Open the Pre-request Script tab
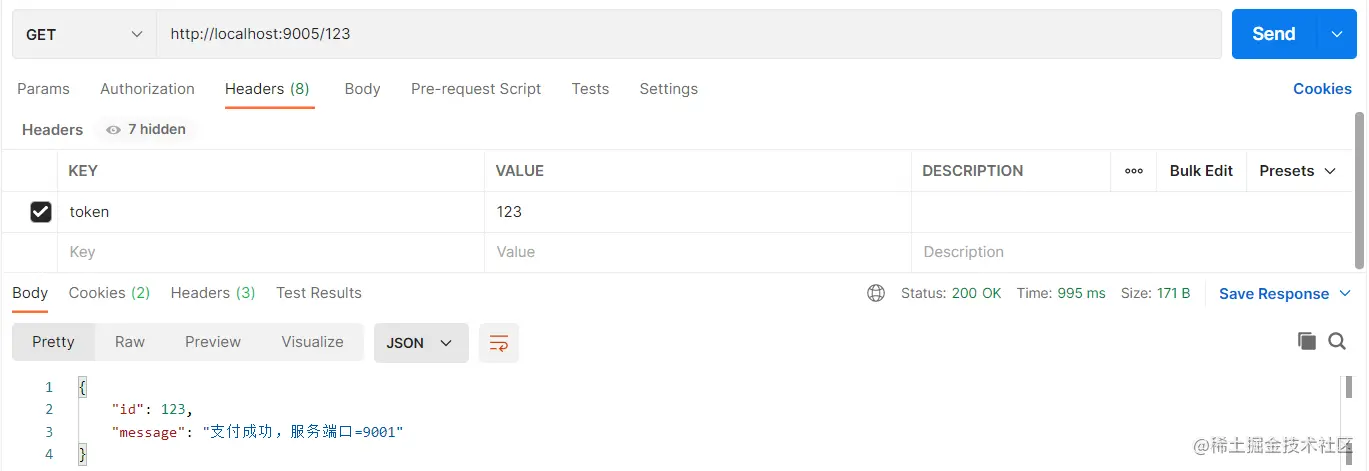This screenshot has width=1369, height=471. [x=476, y=89]
